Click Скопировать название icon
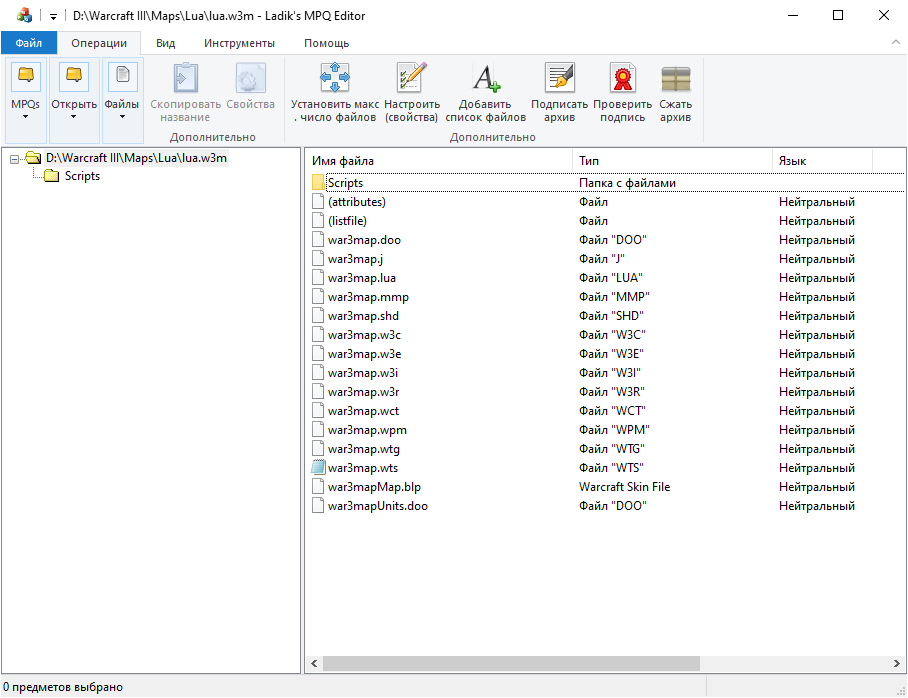 pyautogui.click(x=185, y=78)
